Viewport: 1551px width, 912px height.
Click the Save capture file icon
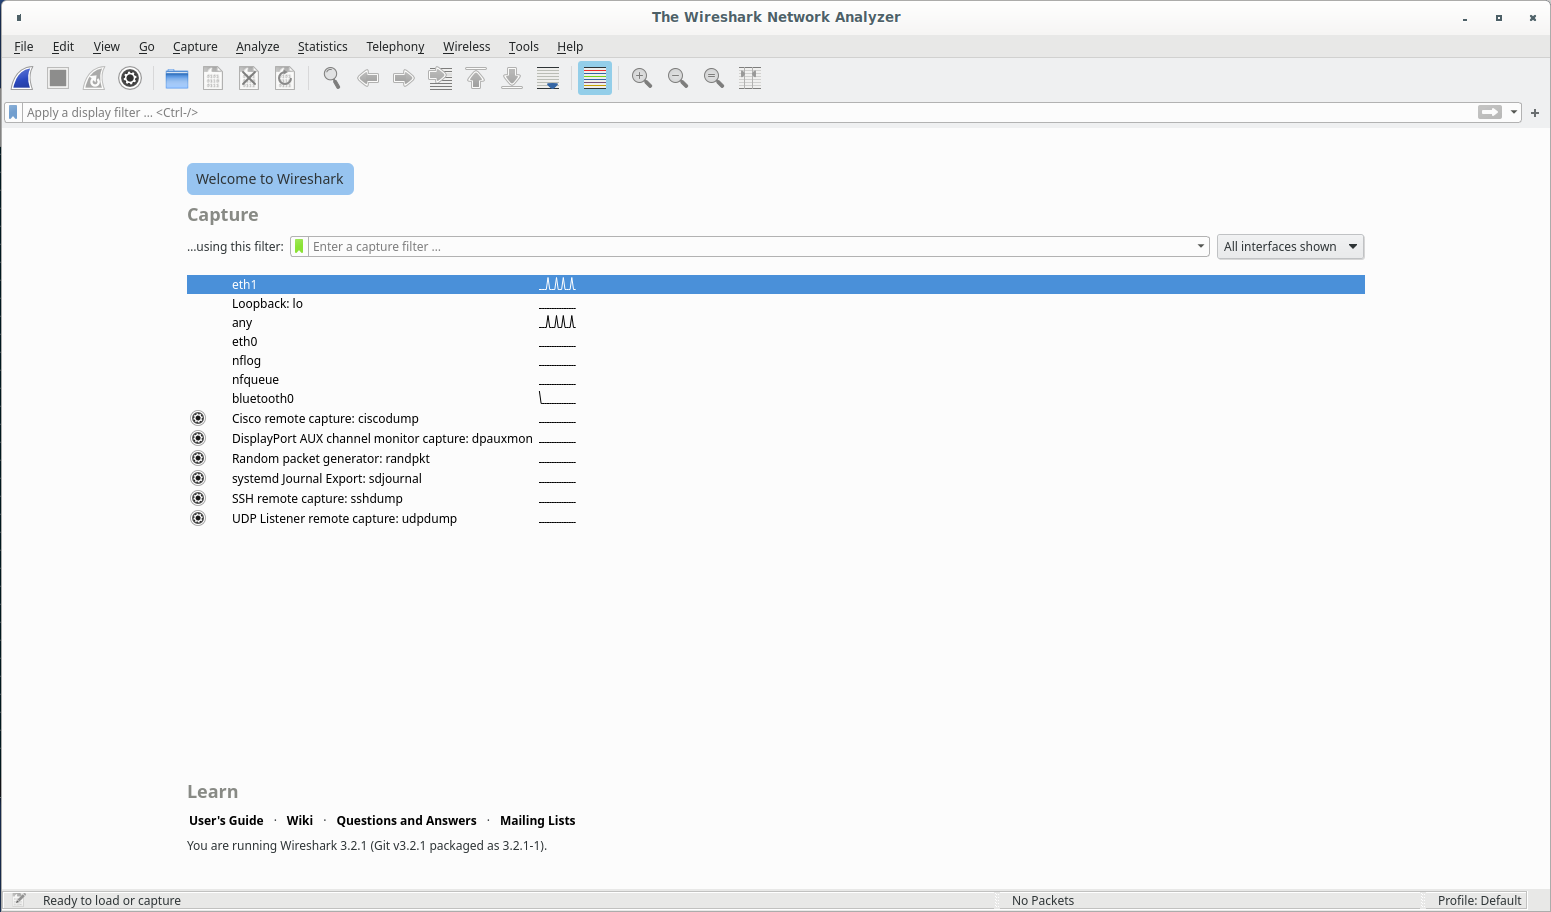tap(213, 78)
